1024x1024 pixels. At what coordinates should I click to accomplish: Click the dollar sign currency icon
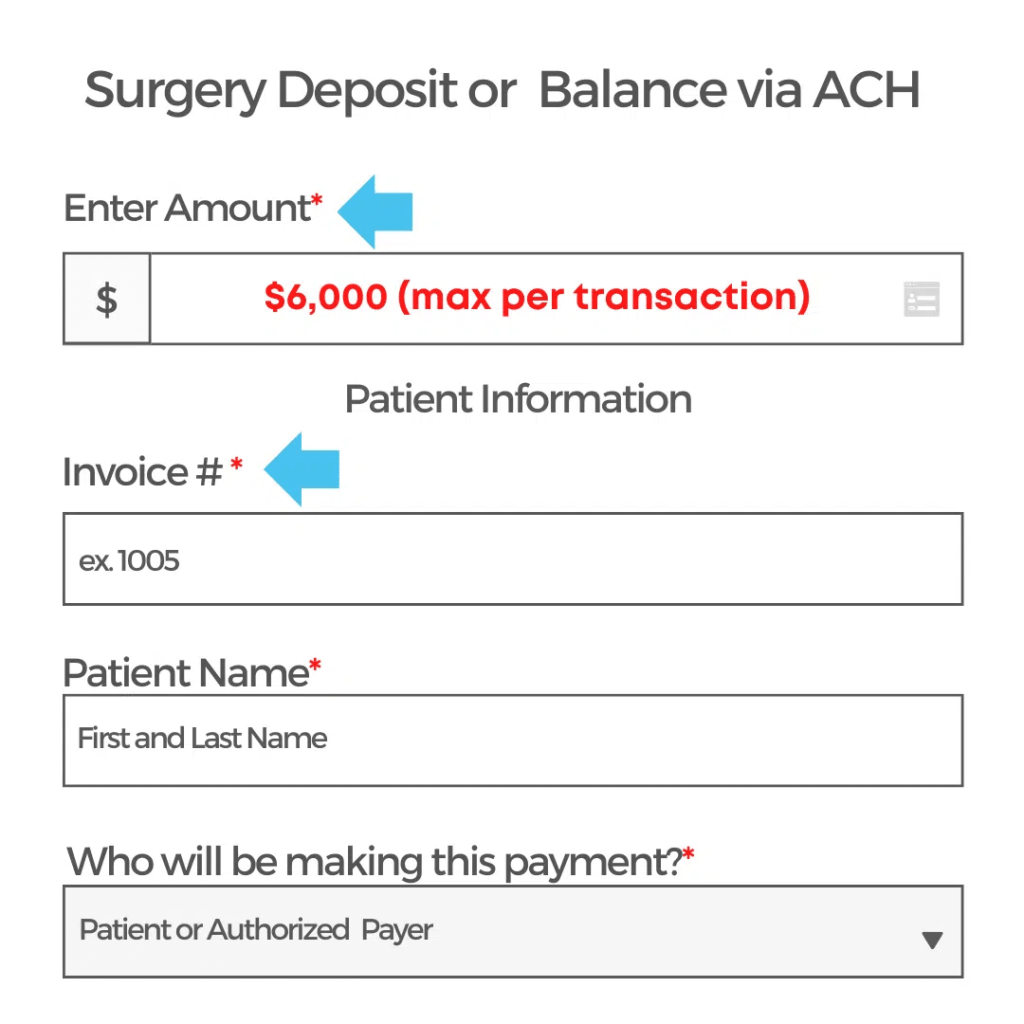(x=106, y=299)
